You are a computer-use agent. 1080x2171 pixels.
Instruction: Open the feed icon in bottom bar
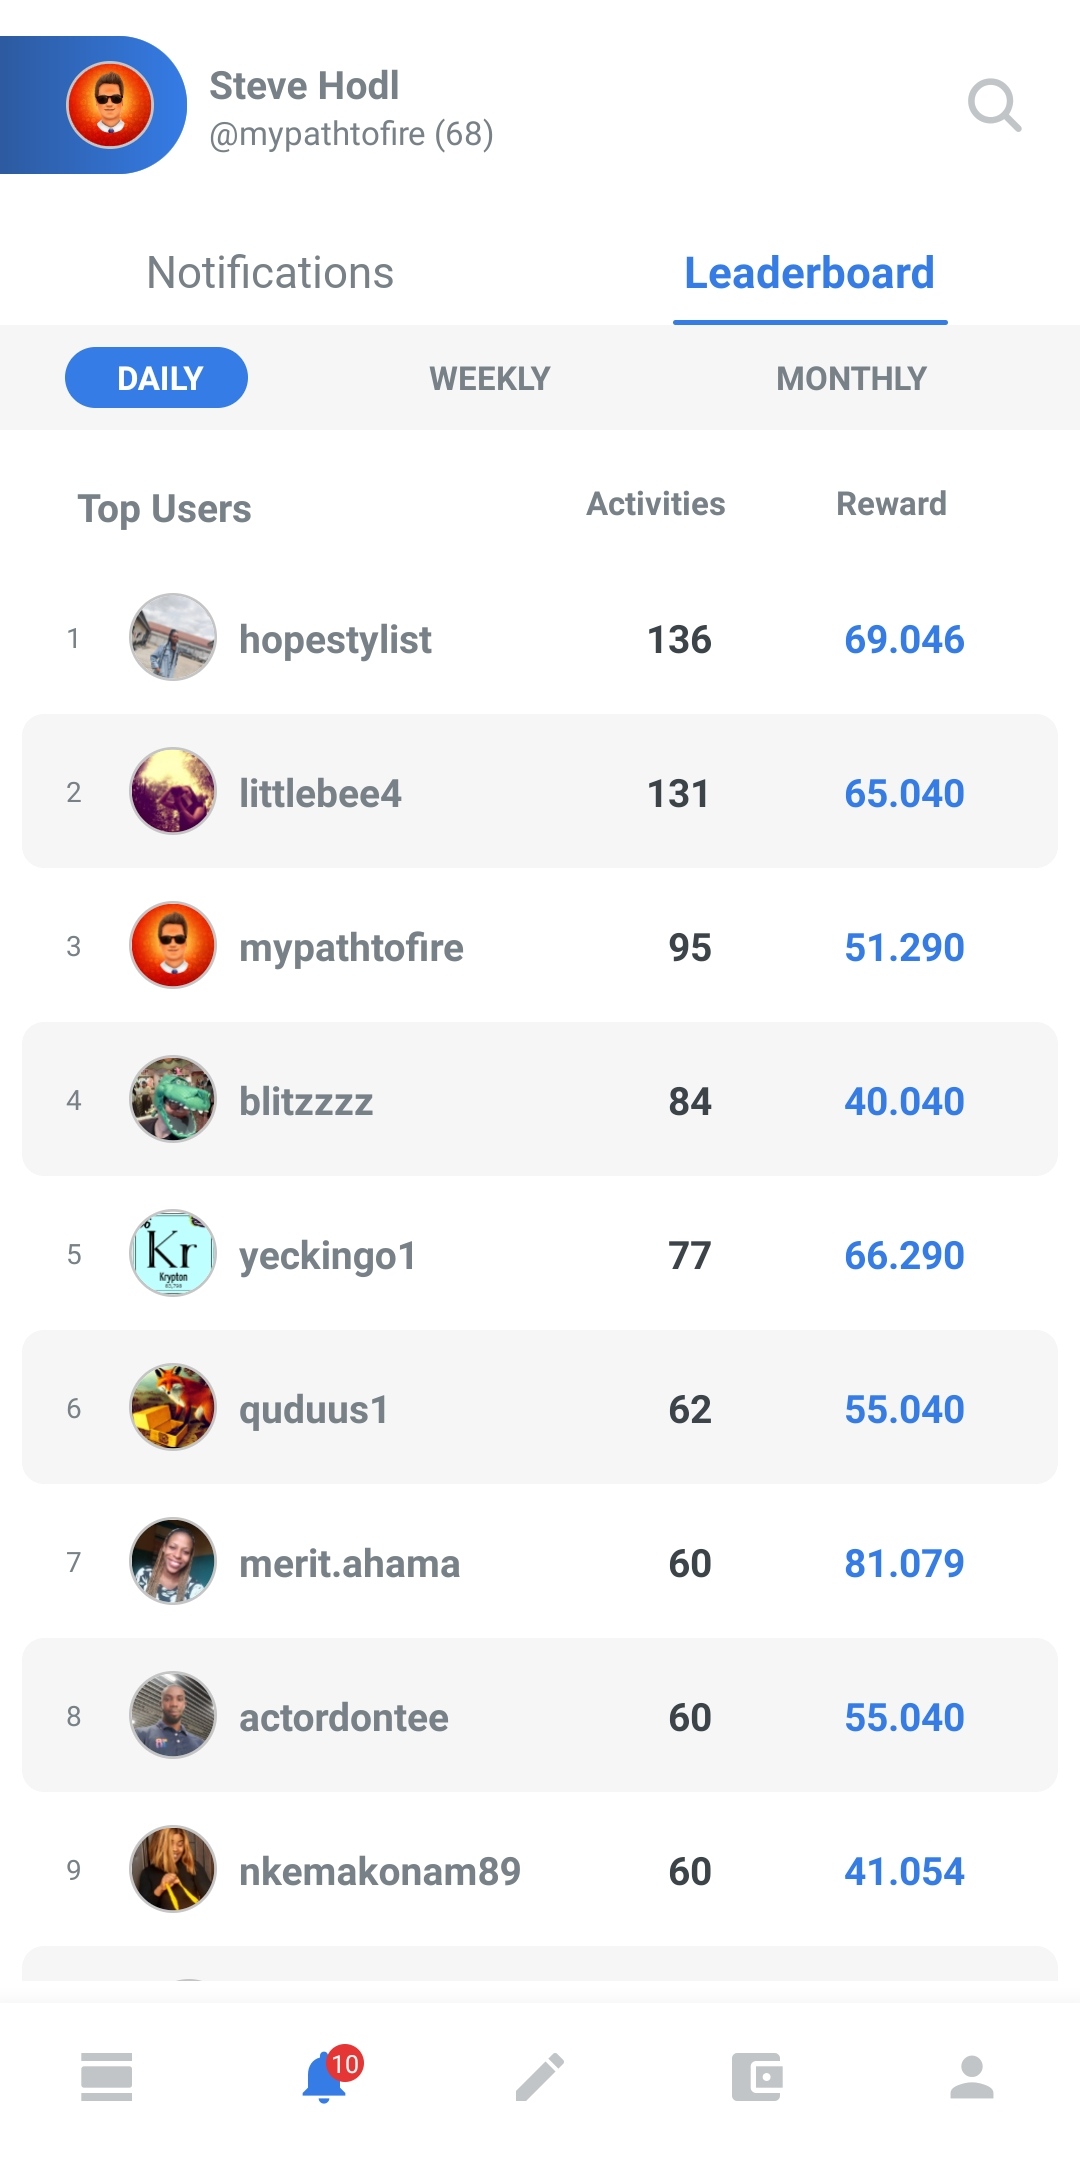pos(106,2077)
